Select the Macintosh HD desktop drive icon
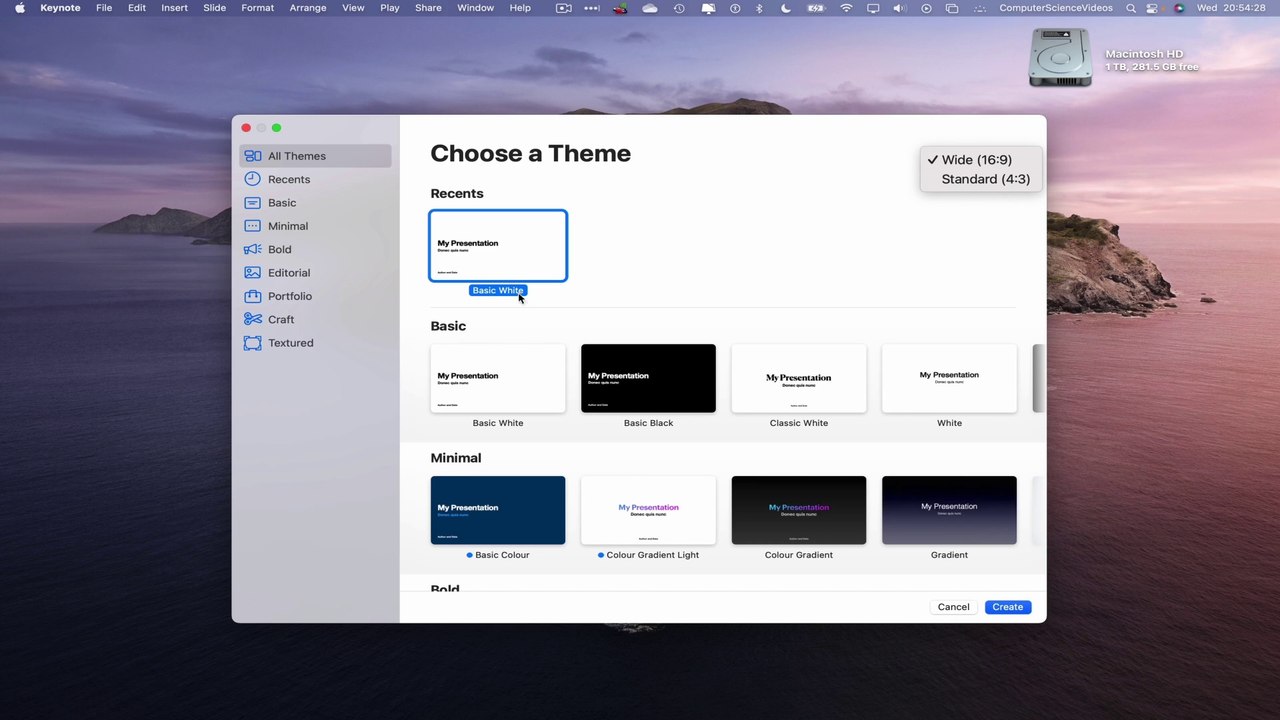Viewport: 1280px width, 720px height. point(1060,57)
